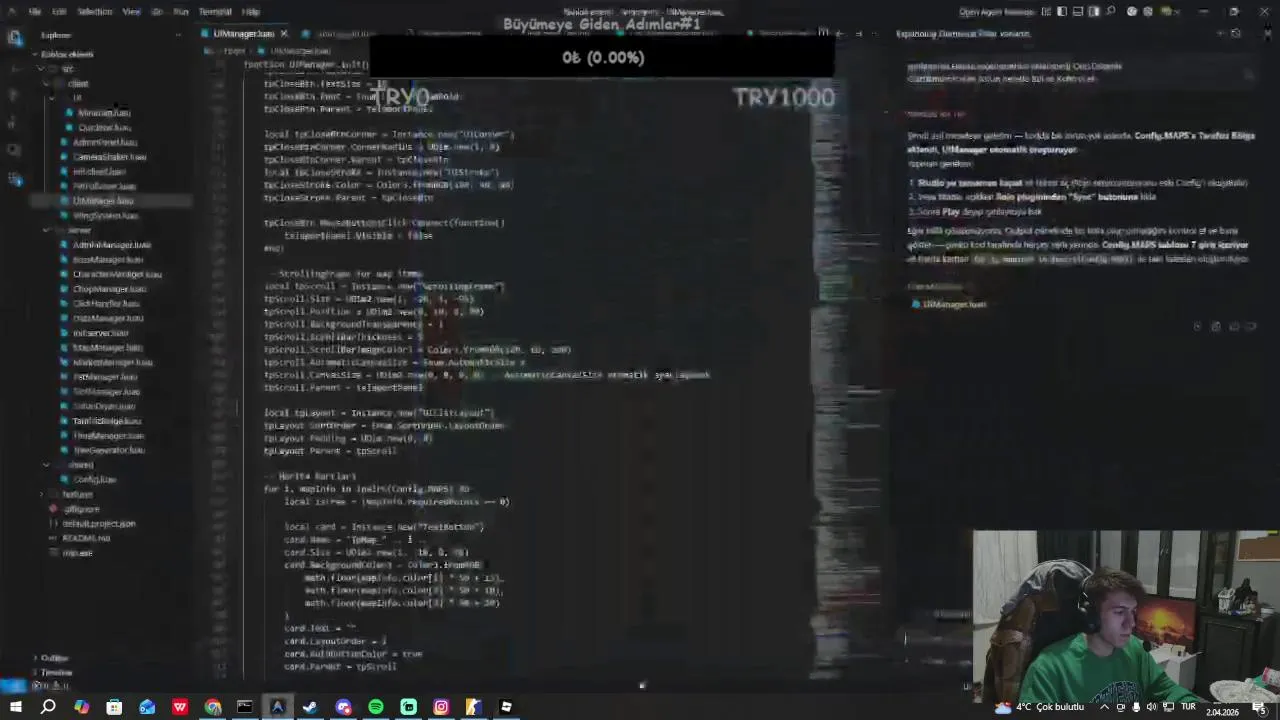Open Config.luau in shared folder
The image size is (1280, 720).
tap(94, 480)
